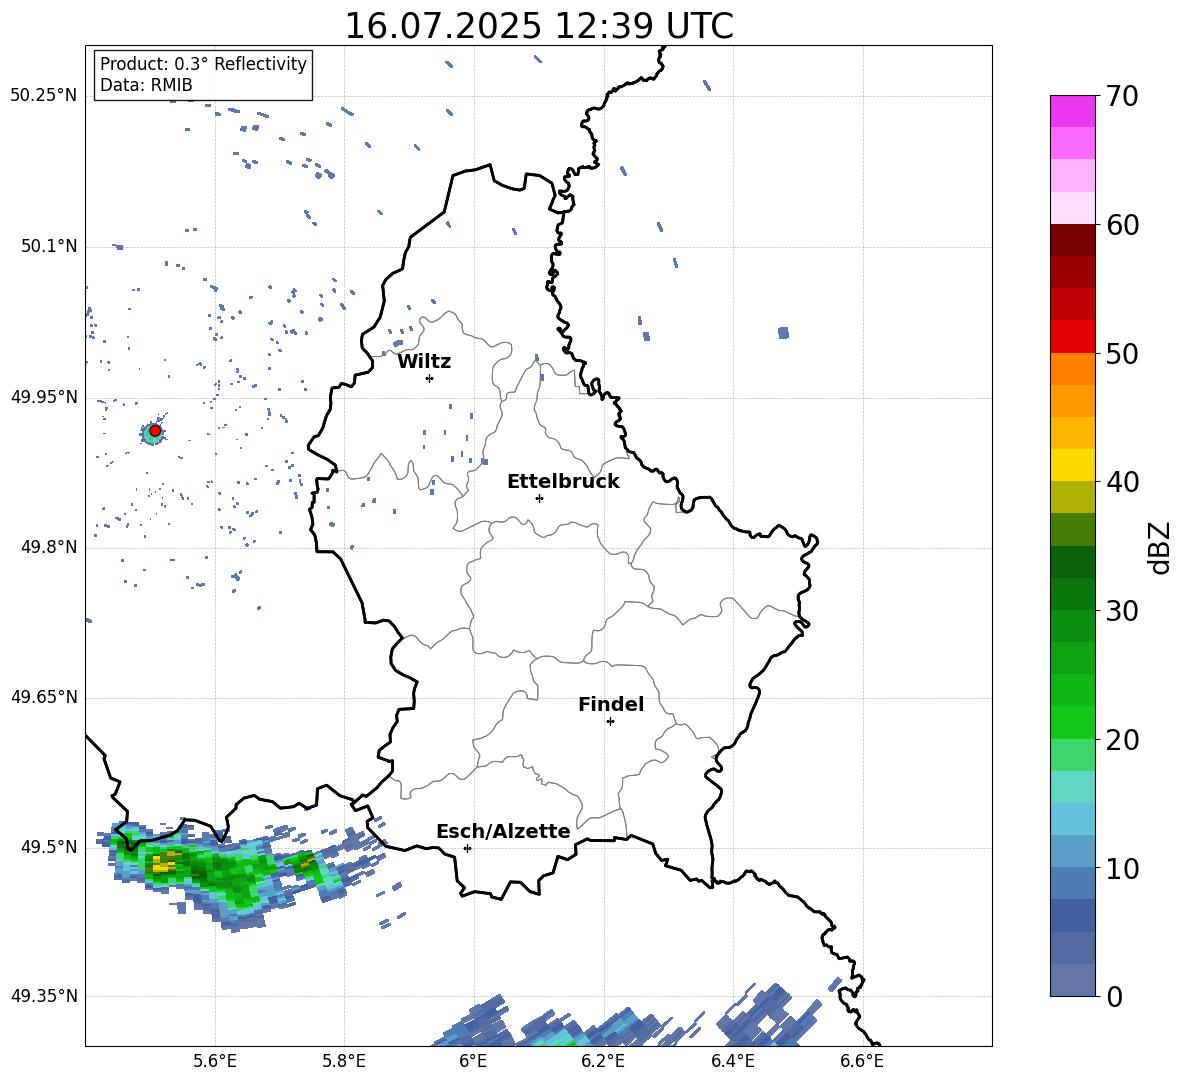This screenshot has width=1184, height=1081.
Task: Click the 16.07.2025 12:39 UTC title
Action: pos(539,26)
